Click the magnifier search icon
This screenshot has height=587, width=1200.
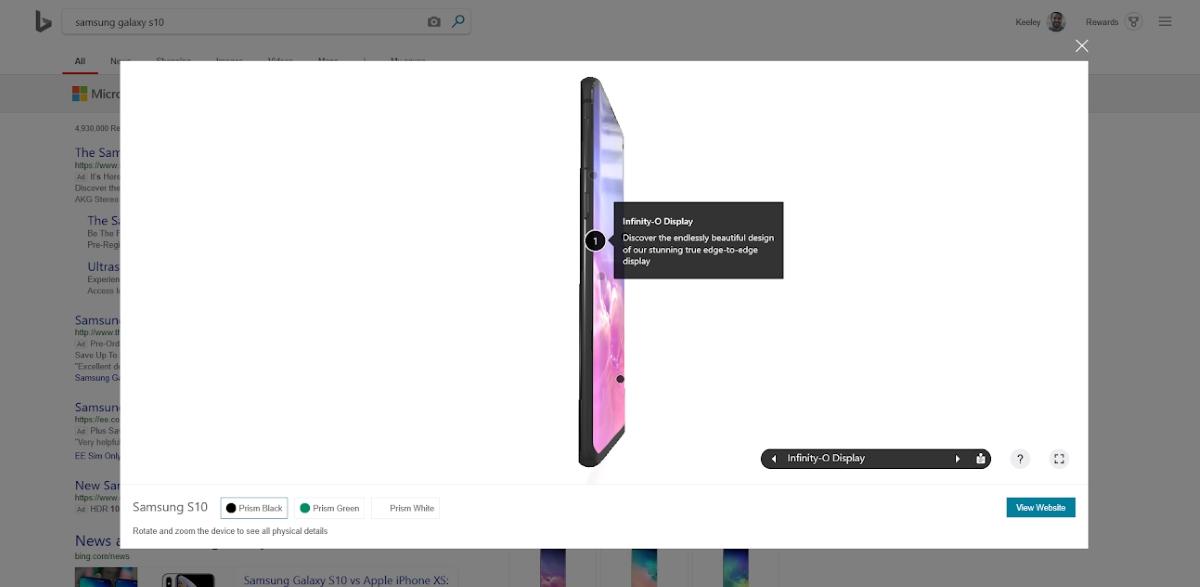point(458,22)
